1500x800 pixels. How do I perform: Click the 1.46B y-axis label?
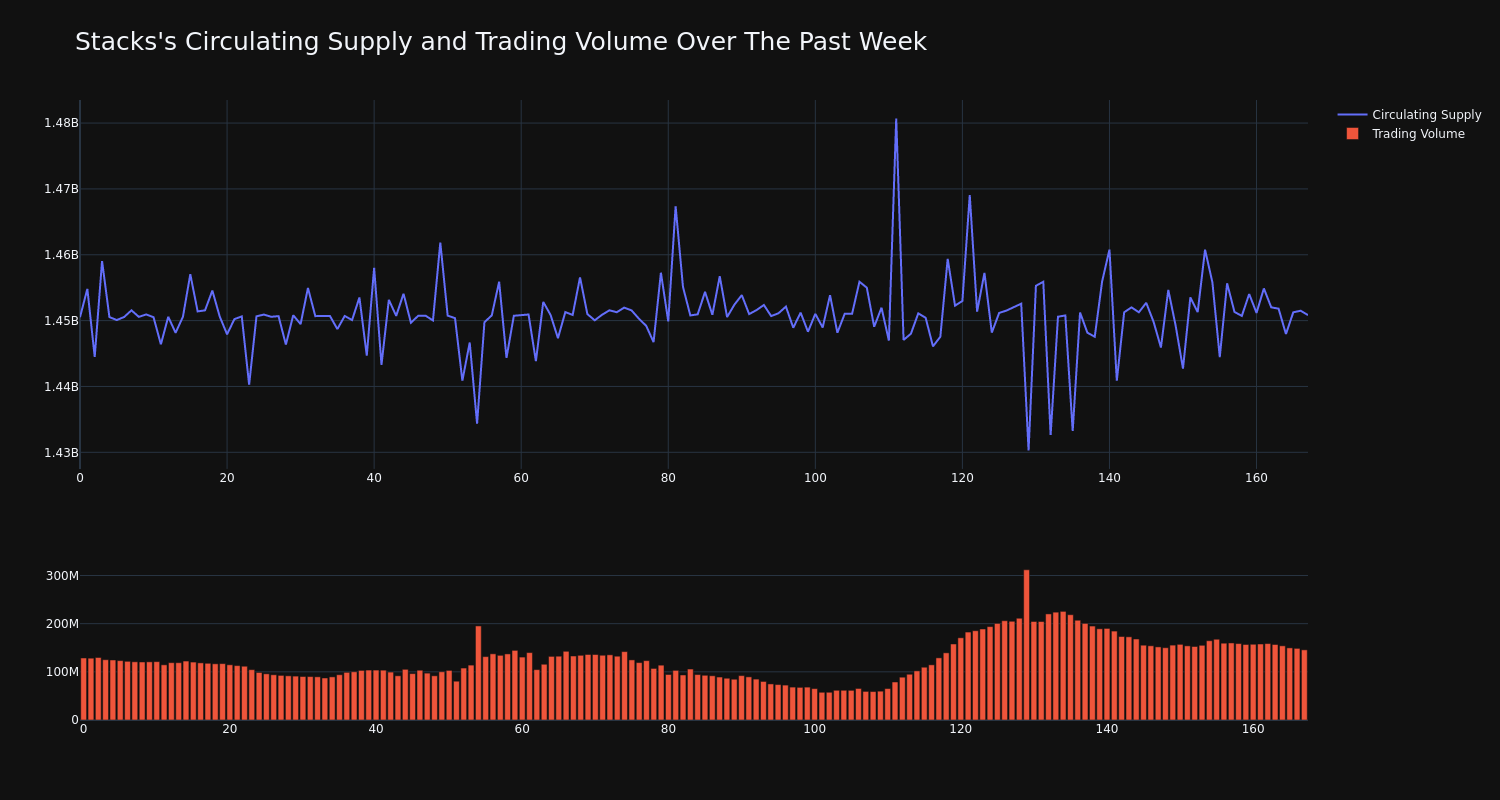pyautogui.click(x=61, y=255)
